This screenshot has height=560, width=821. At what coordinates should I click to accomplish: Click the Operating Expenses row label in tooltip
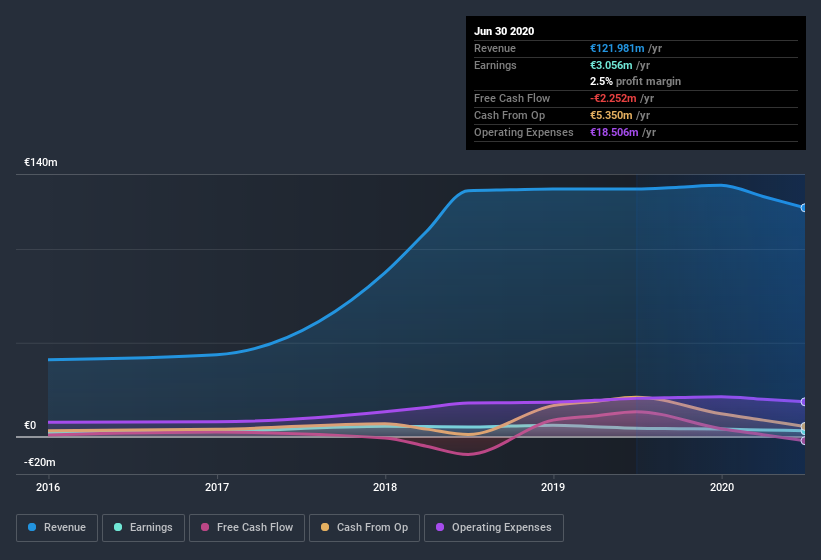(x=524, y=132)
